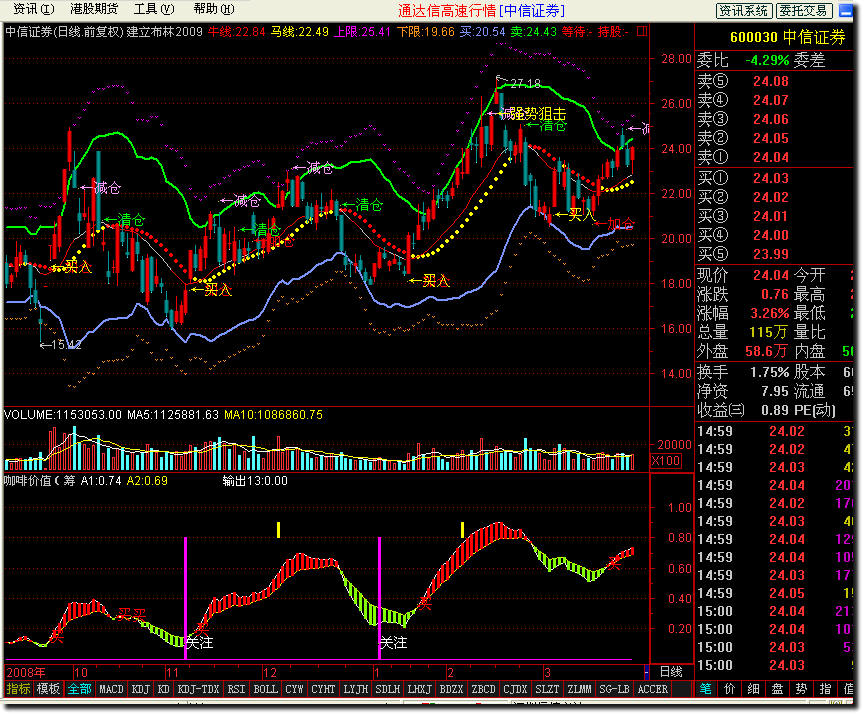
Task: Click the 委托交易 button
Action: click(x=804, y=10)
